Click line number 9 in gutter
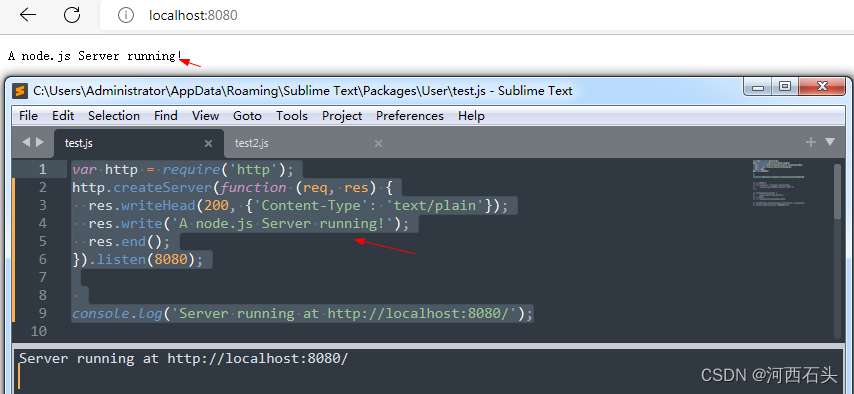The image size is (854, 394). tap(42, 313)
